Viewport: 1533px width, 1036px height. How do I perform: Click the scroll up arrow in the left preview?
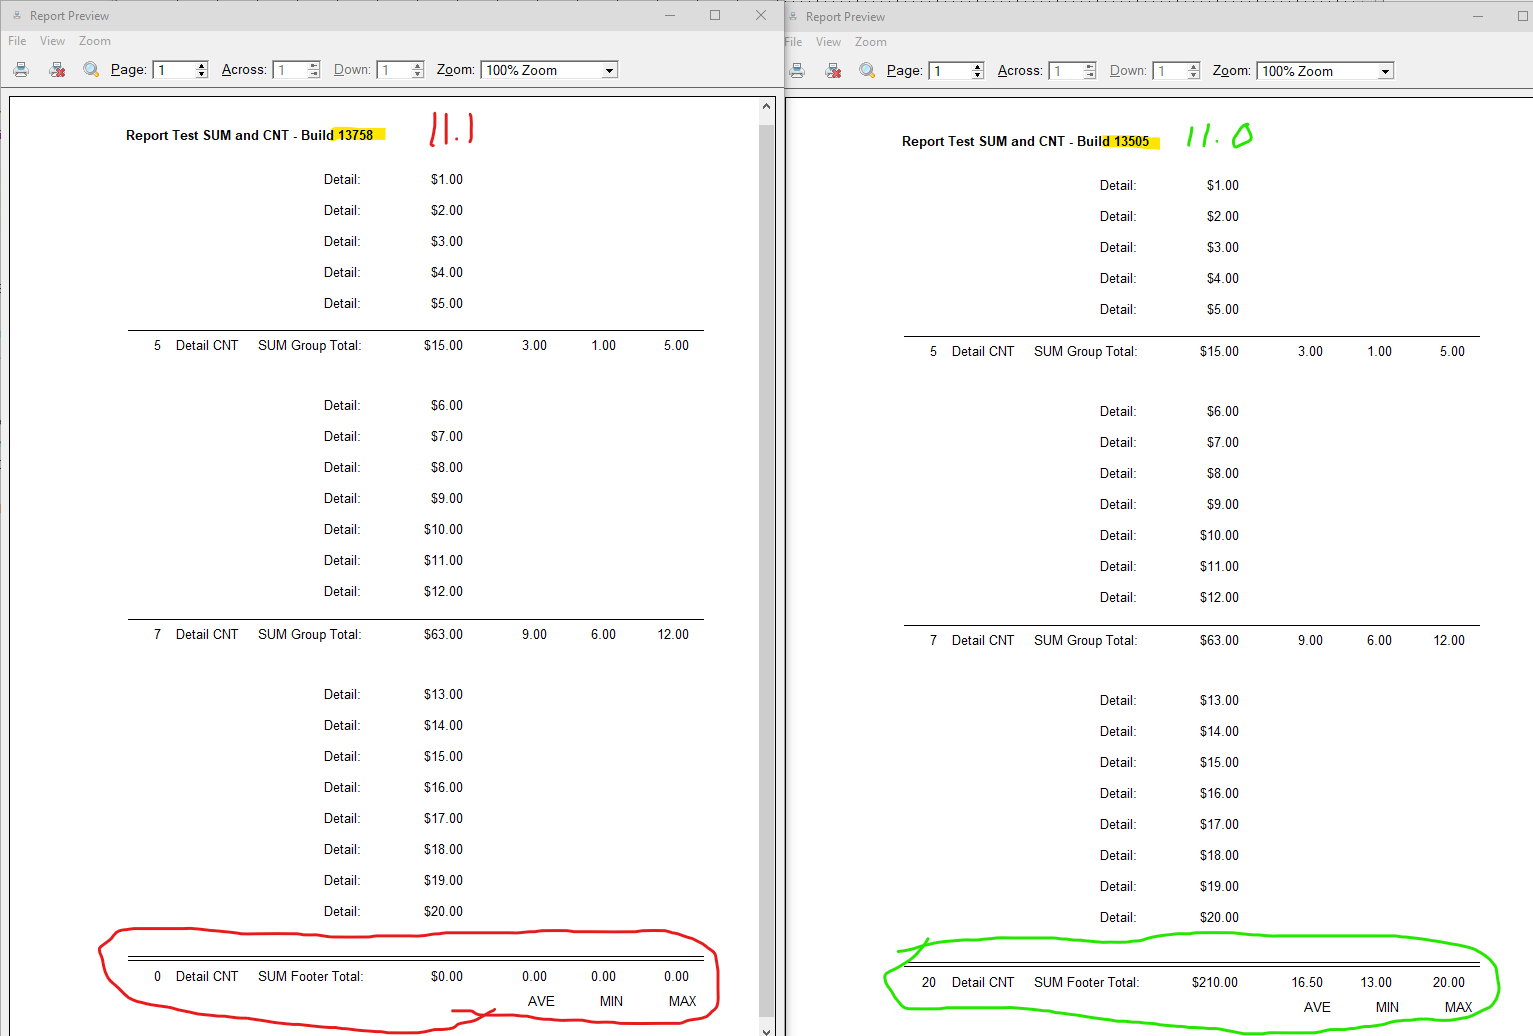pyautogui.click(x=767, y=106)
